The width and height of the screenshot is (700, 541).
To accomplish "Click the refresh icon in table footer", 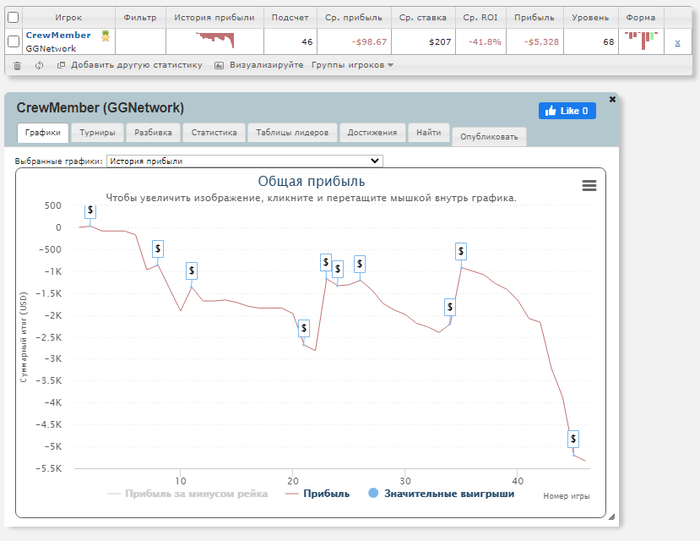I will (39, 66).
